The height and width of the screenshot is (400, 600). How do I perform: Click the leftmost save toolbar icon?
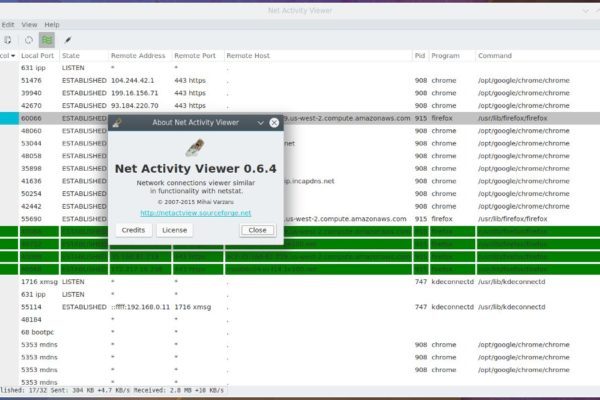8,40
